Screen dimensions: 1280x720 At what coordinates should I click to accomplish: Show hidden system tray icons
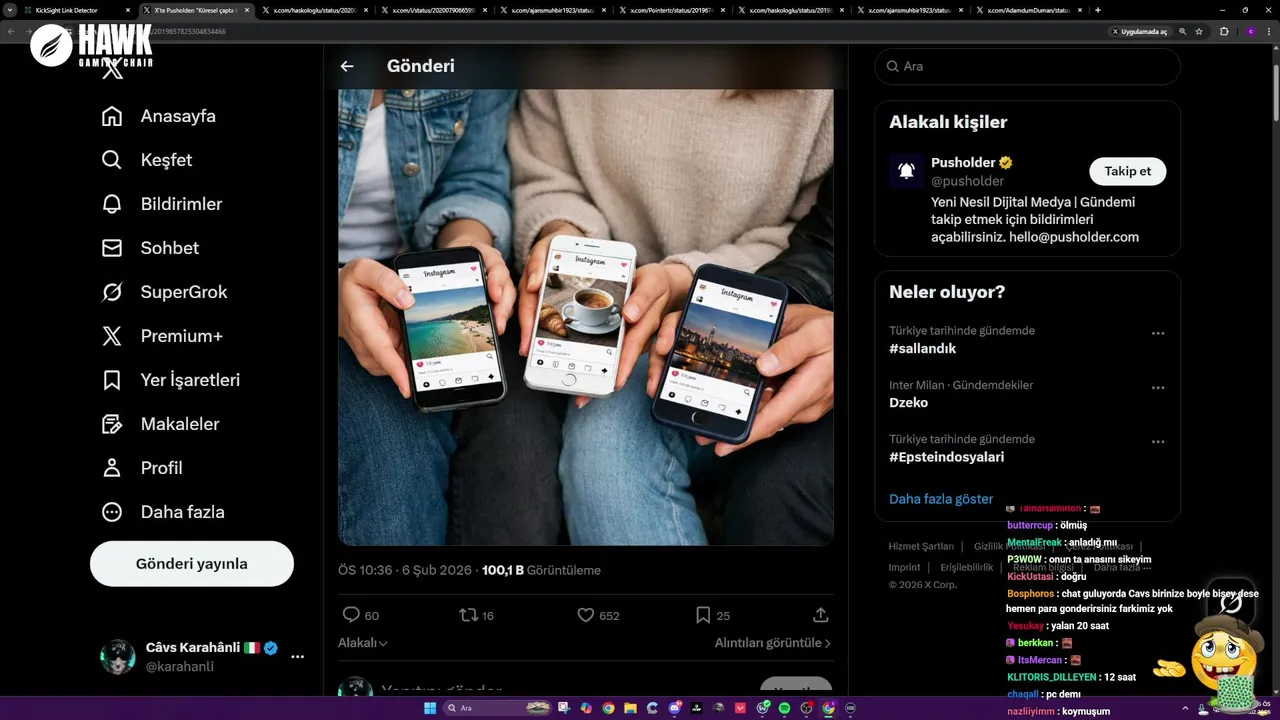1185,708
